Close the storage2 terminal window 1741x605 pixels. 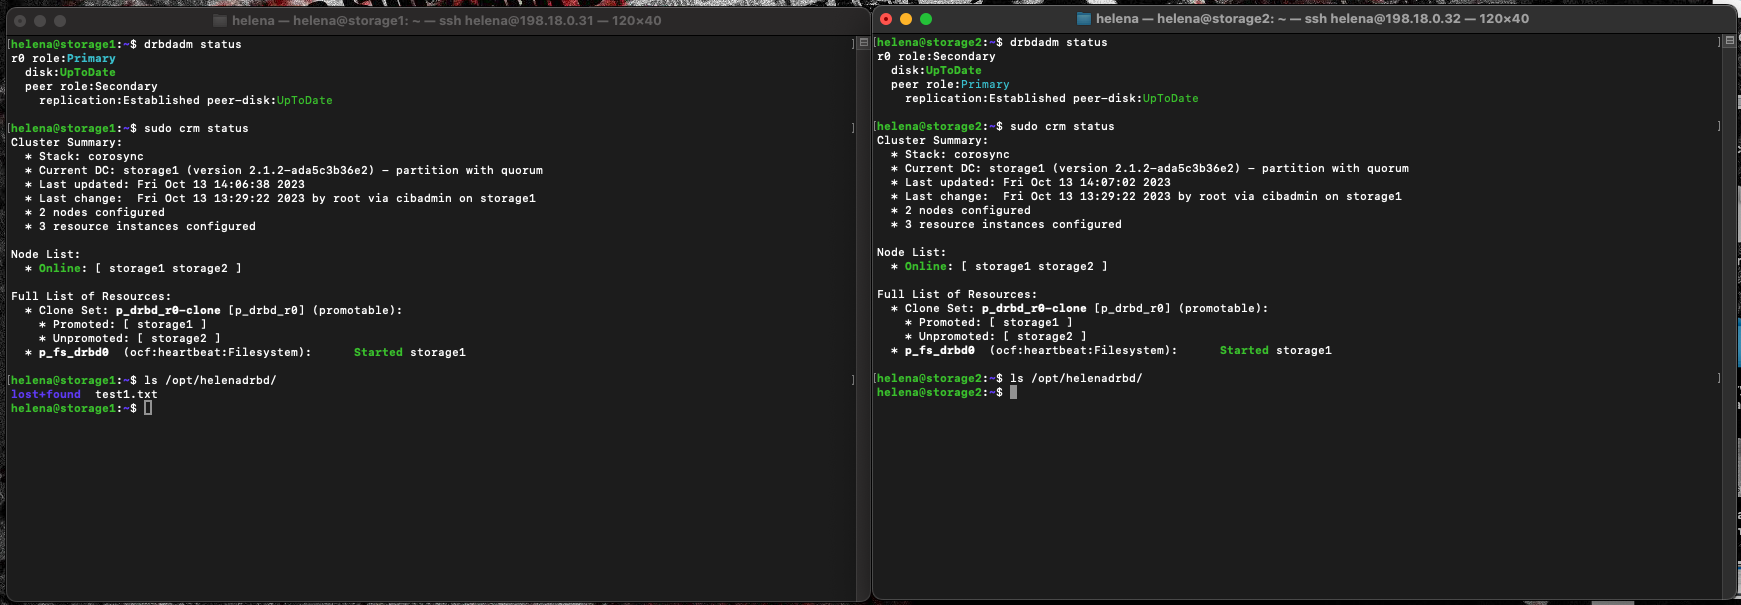(x=886, y=19)
